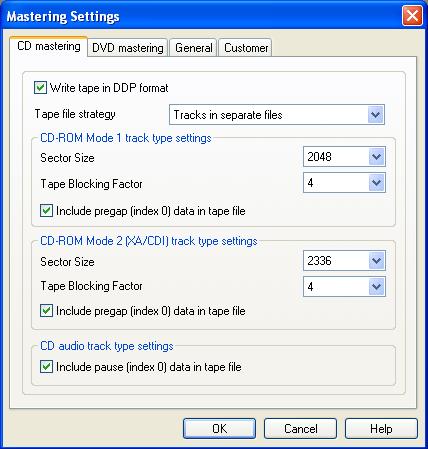The image size is (428, 449).
Task: Switch to the DVD mastering tab
Action: pos(128,48)
